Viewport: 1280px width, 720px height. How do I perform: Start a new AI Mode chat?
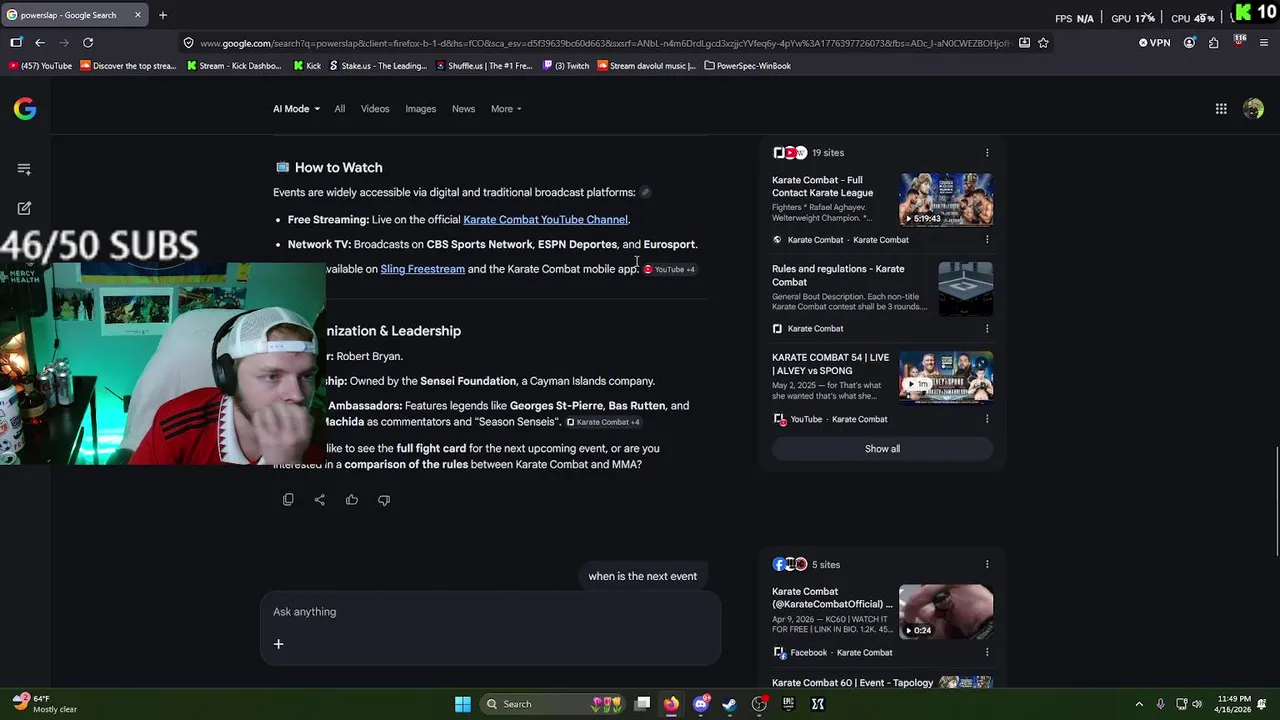[24, 208]
